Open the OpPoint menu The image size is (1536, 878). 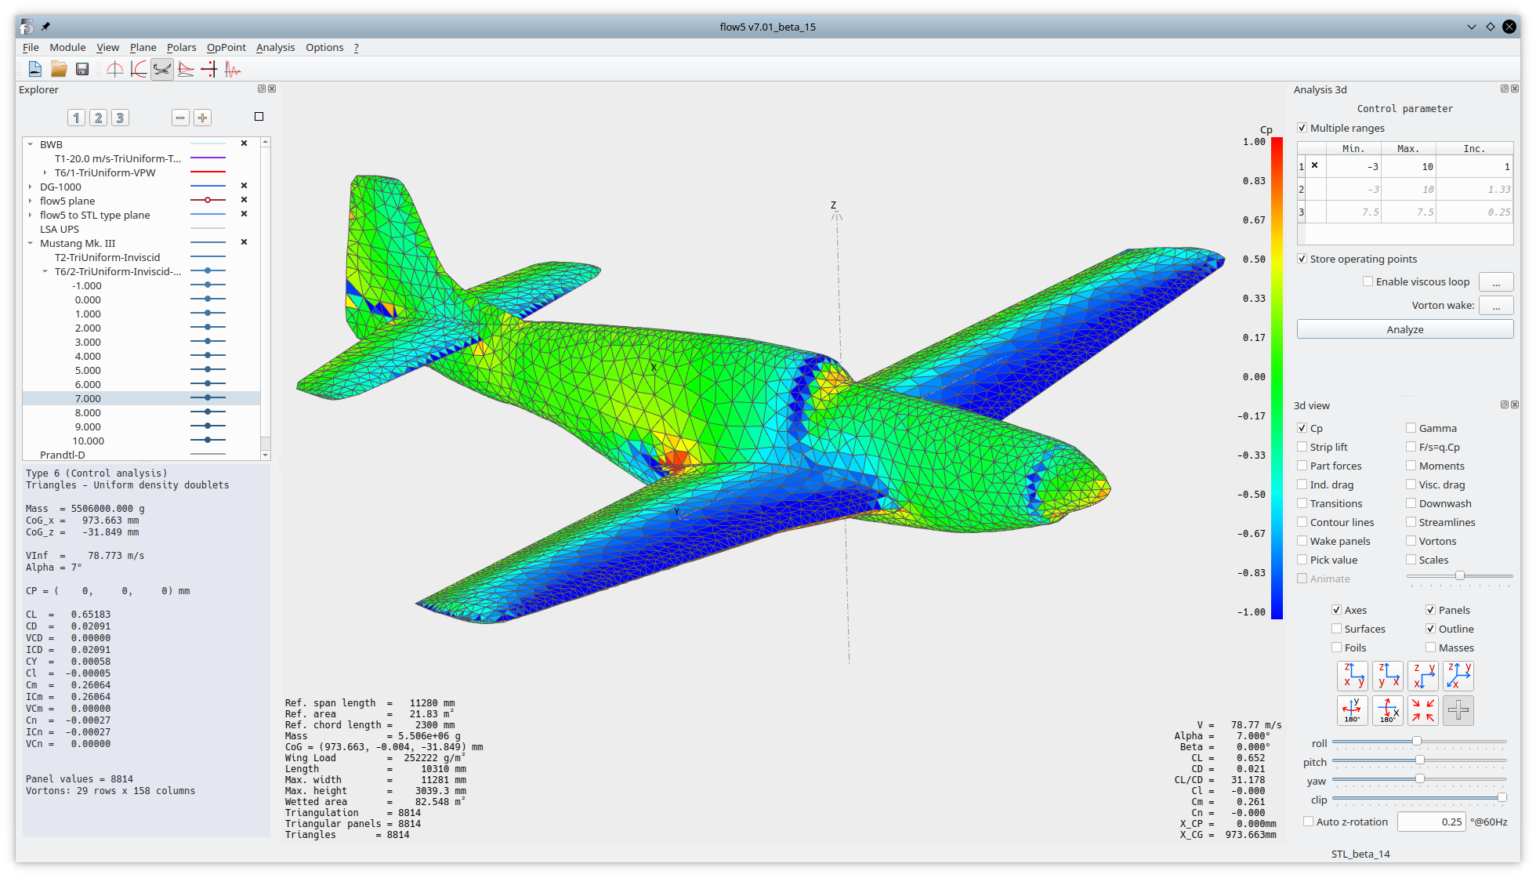click(x=226, y=47)
